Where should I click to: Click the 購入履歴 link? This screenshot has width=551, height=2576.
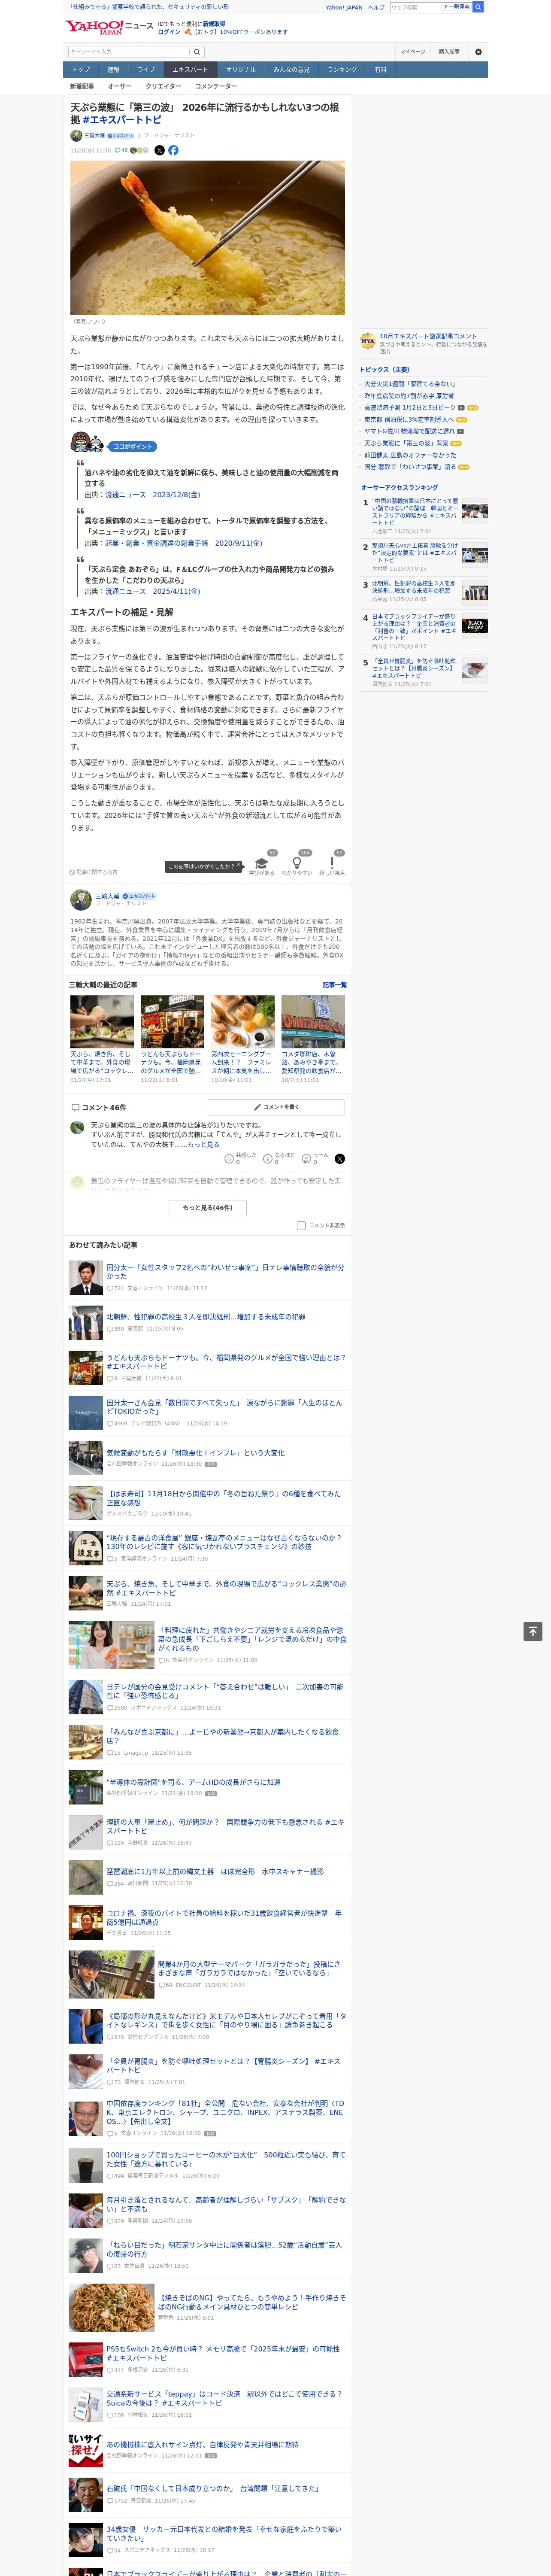click(x=449, y=52)
